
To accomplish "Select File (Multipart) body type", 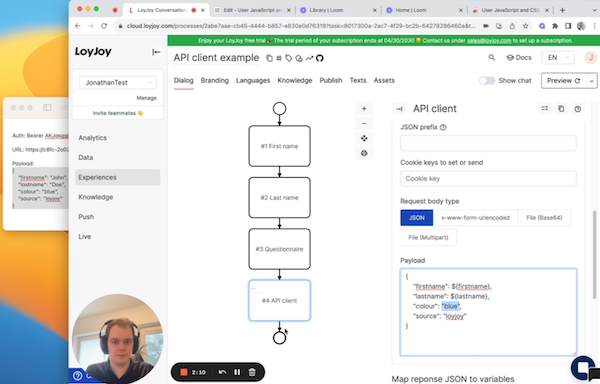I will (x=428, y=238).
